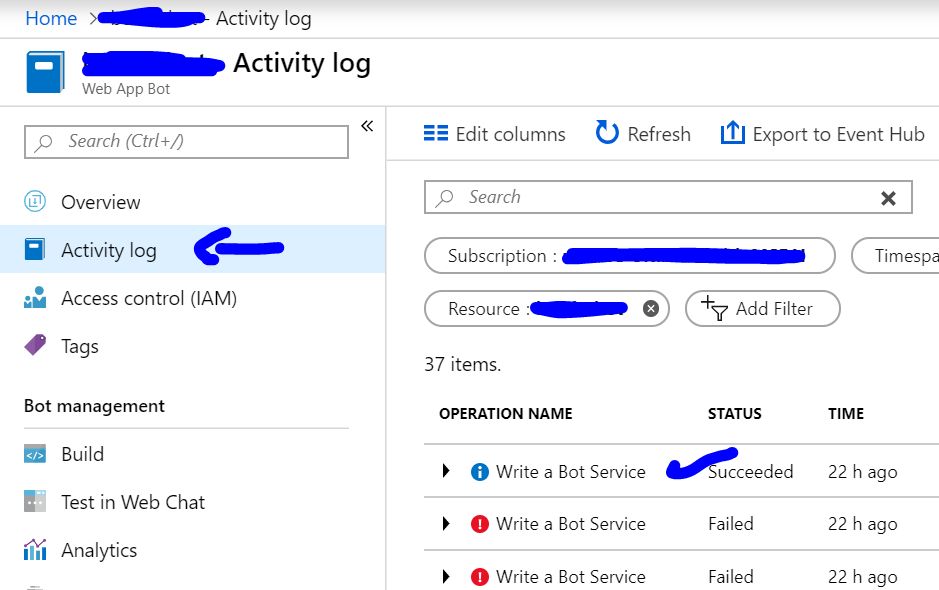Screen dimensions: 939x590
Task: Click the Web App Bot subtitle
Action: pos(126,89)
